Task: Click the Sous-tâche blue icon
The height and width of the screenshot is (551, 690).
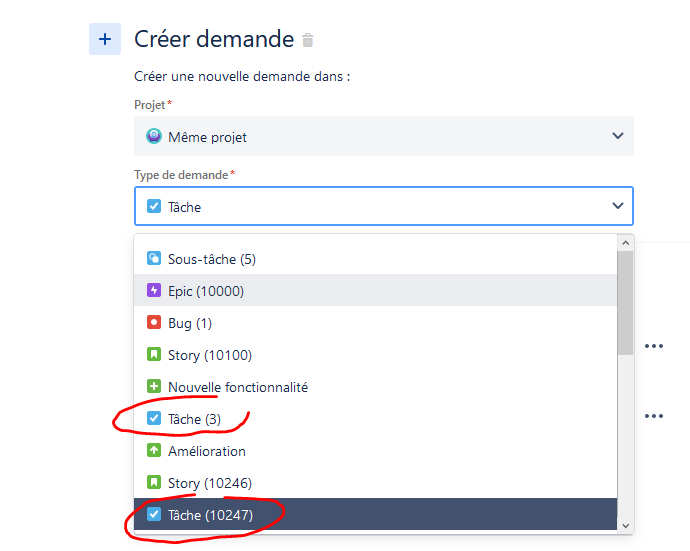Action: pyautogui.click(x=154, y=258)
